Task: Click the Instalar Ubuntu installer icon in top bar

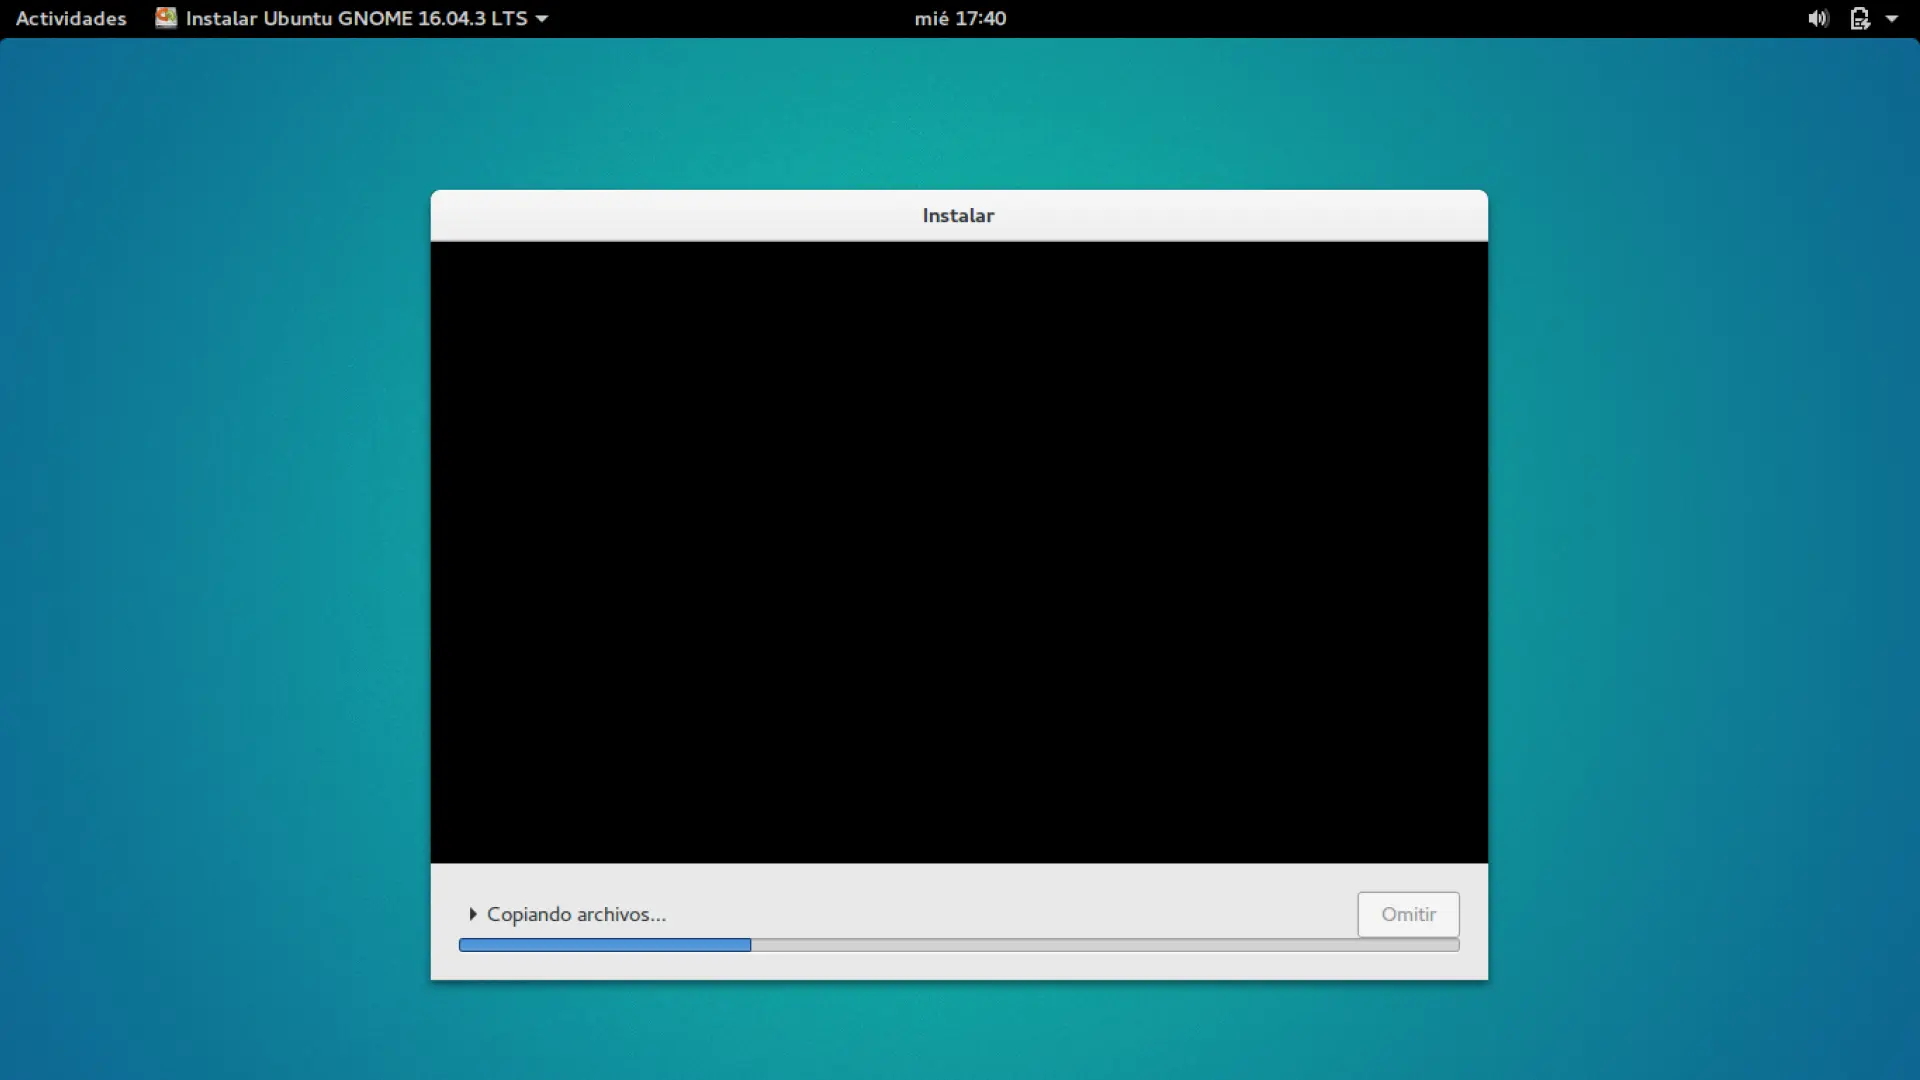Action: [166, 18]
